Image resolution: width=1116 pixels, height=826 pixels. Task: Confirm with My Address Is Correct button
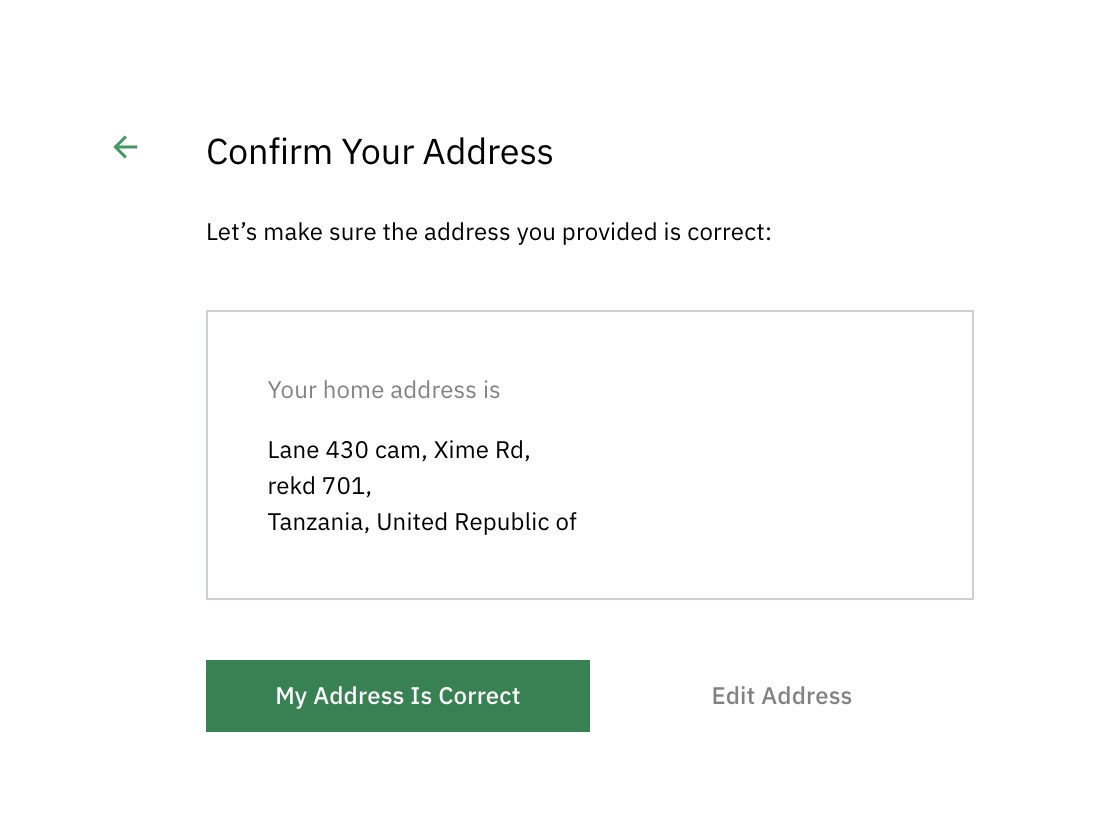point(398,696)
